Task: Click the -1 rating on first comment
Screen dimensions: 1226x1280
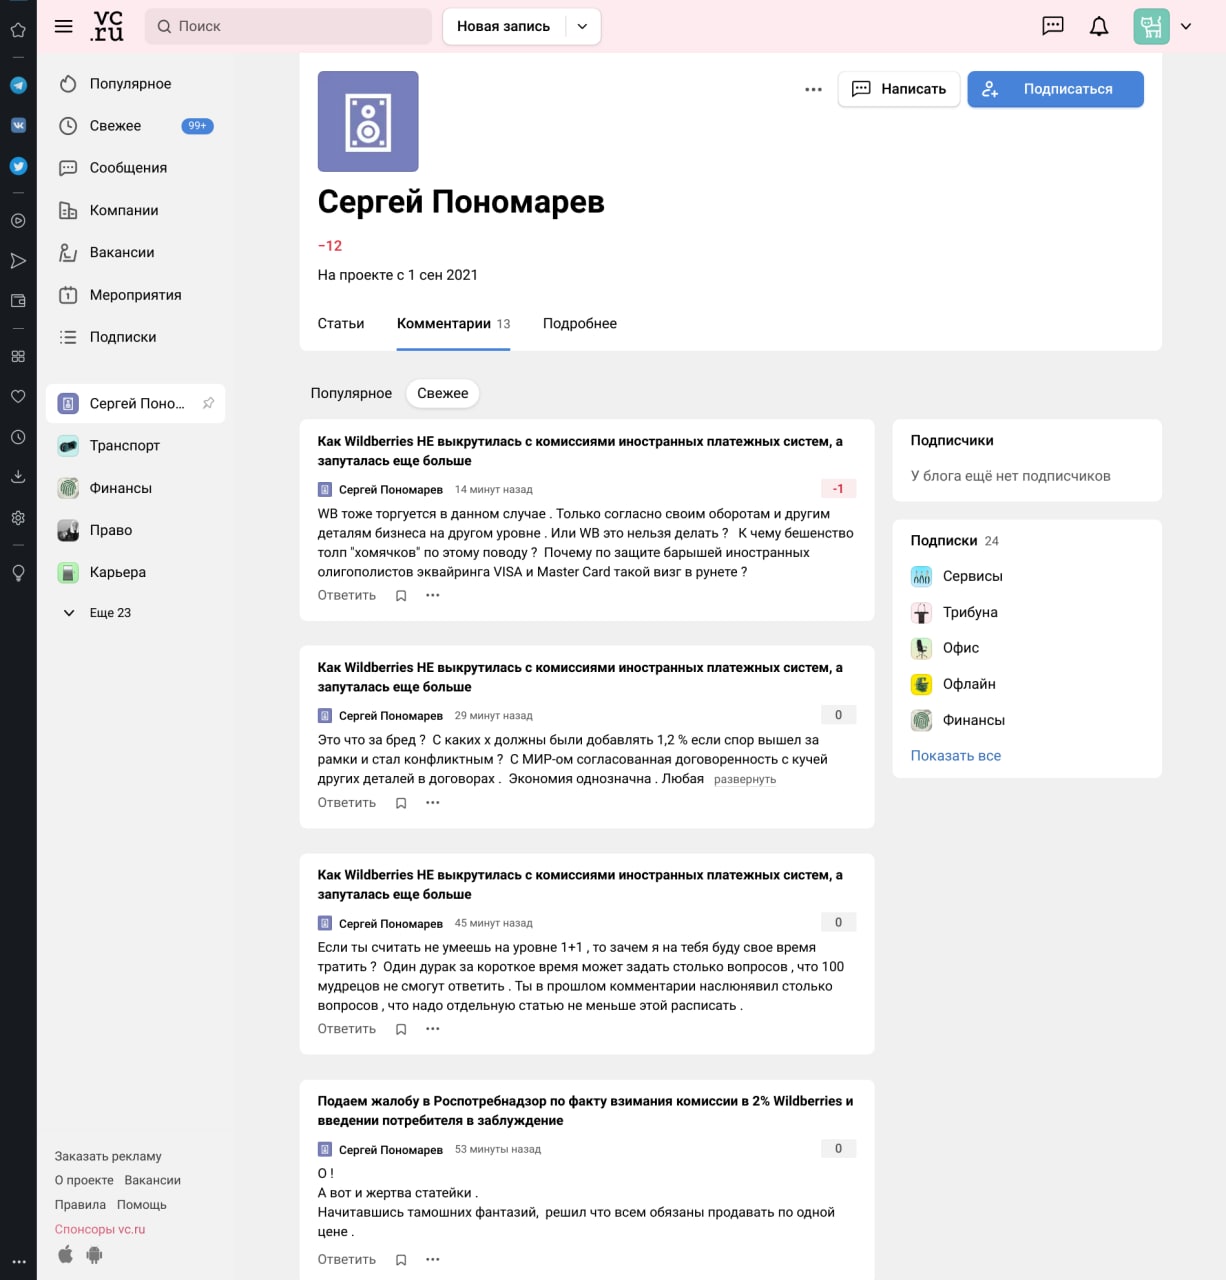Action: point(838,489)
